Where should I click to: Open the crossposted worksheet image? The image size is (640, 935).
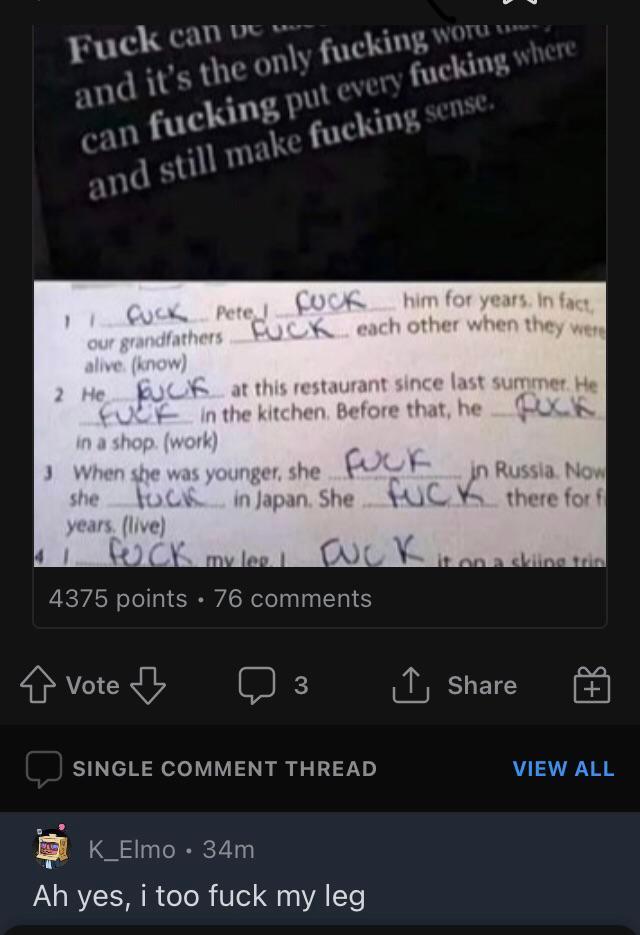coord(320,424)
